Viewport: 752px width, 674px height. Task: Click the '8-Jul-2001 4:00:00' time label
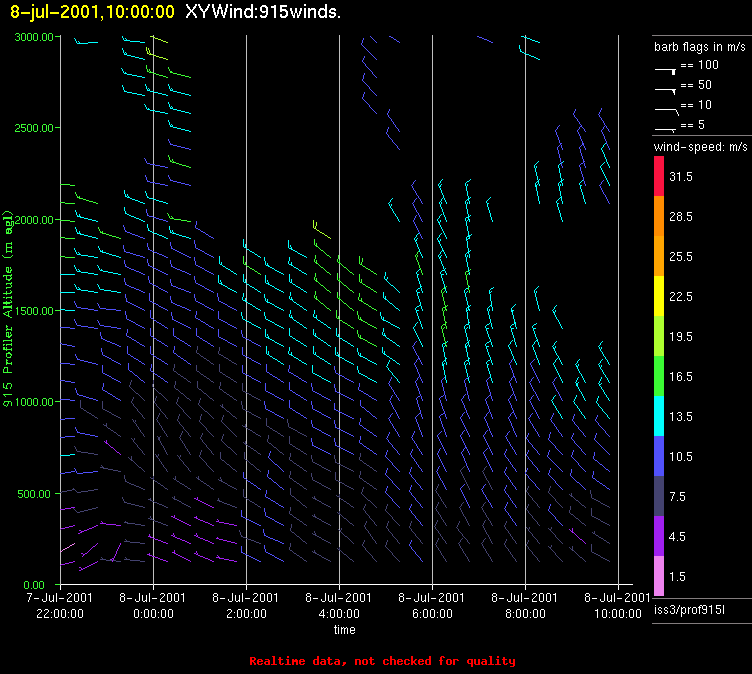[339, 605]
